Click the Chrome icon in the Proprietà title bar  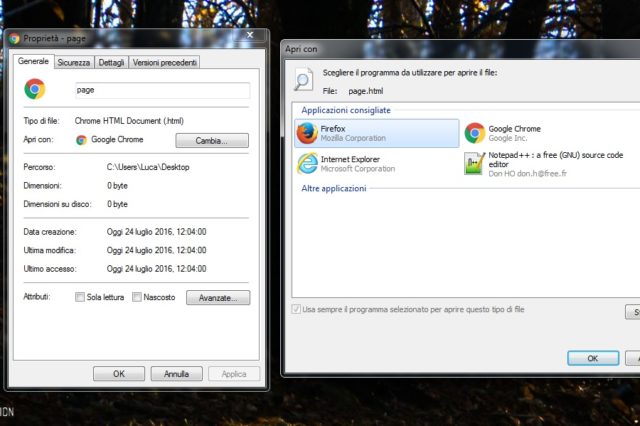pos(14,39)
